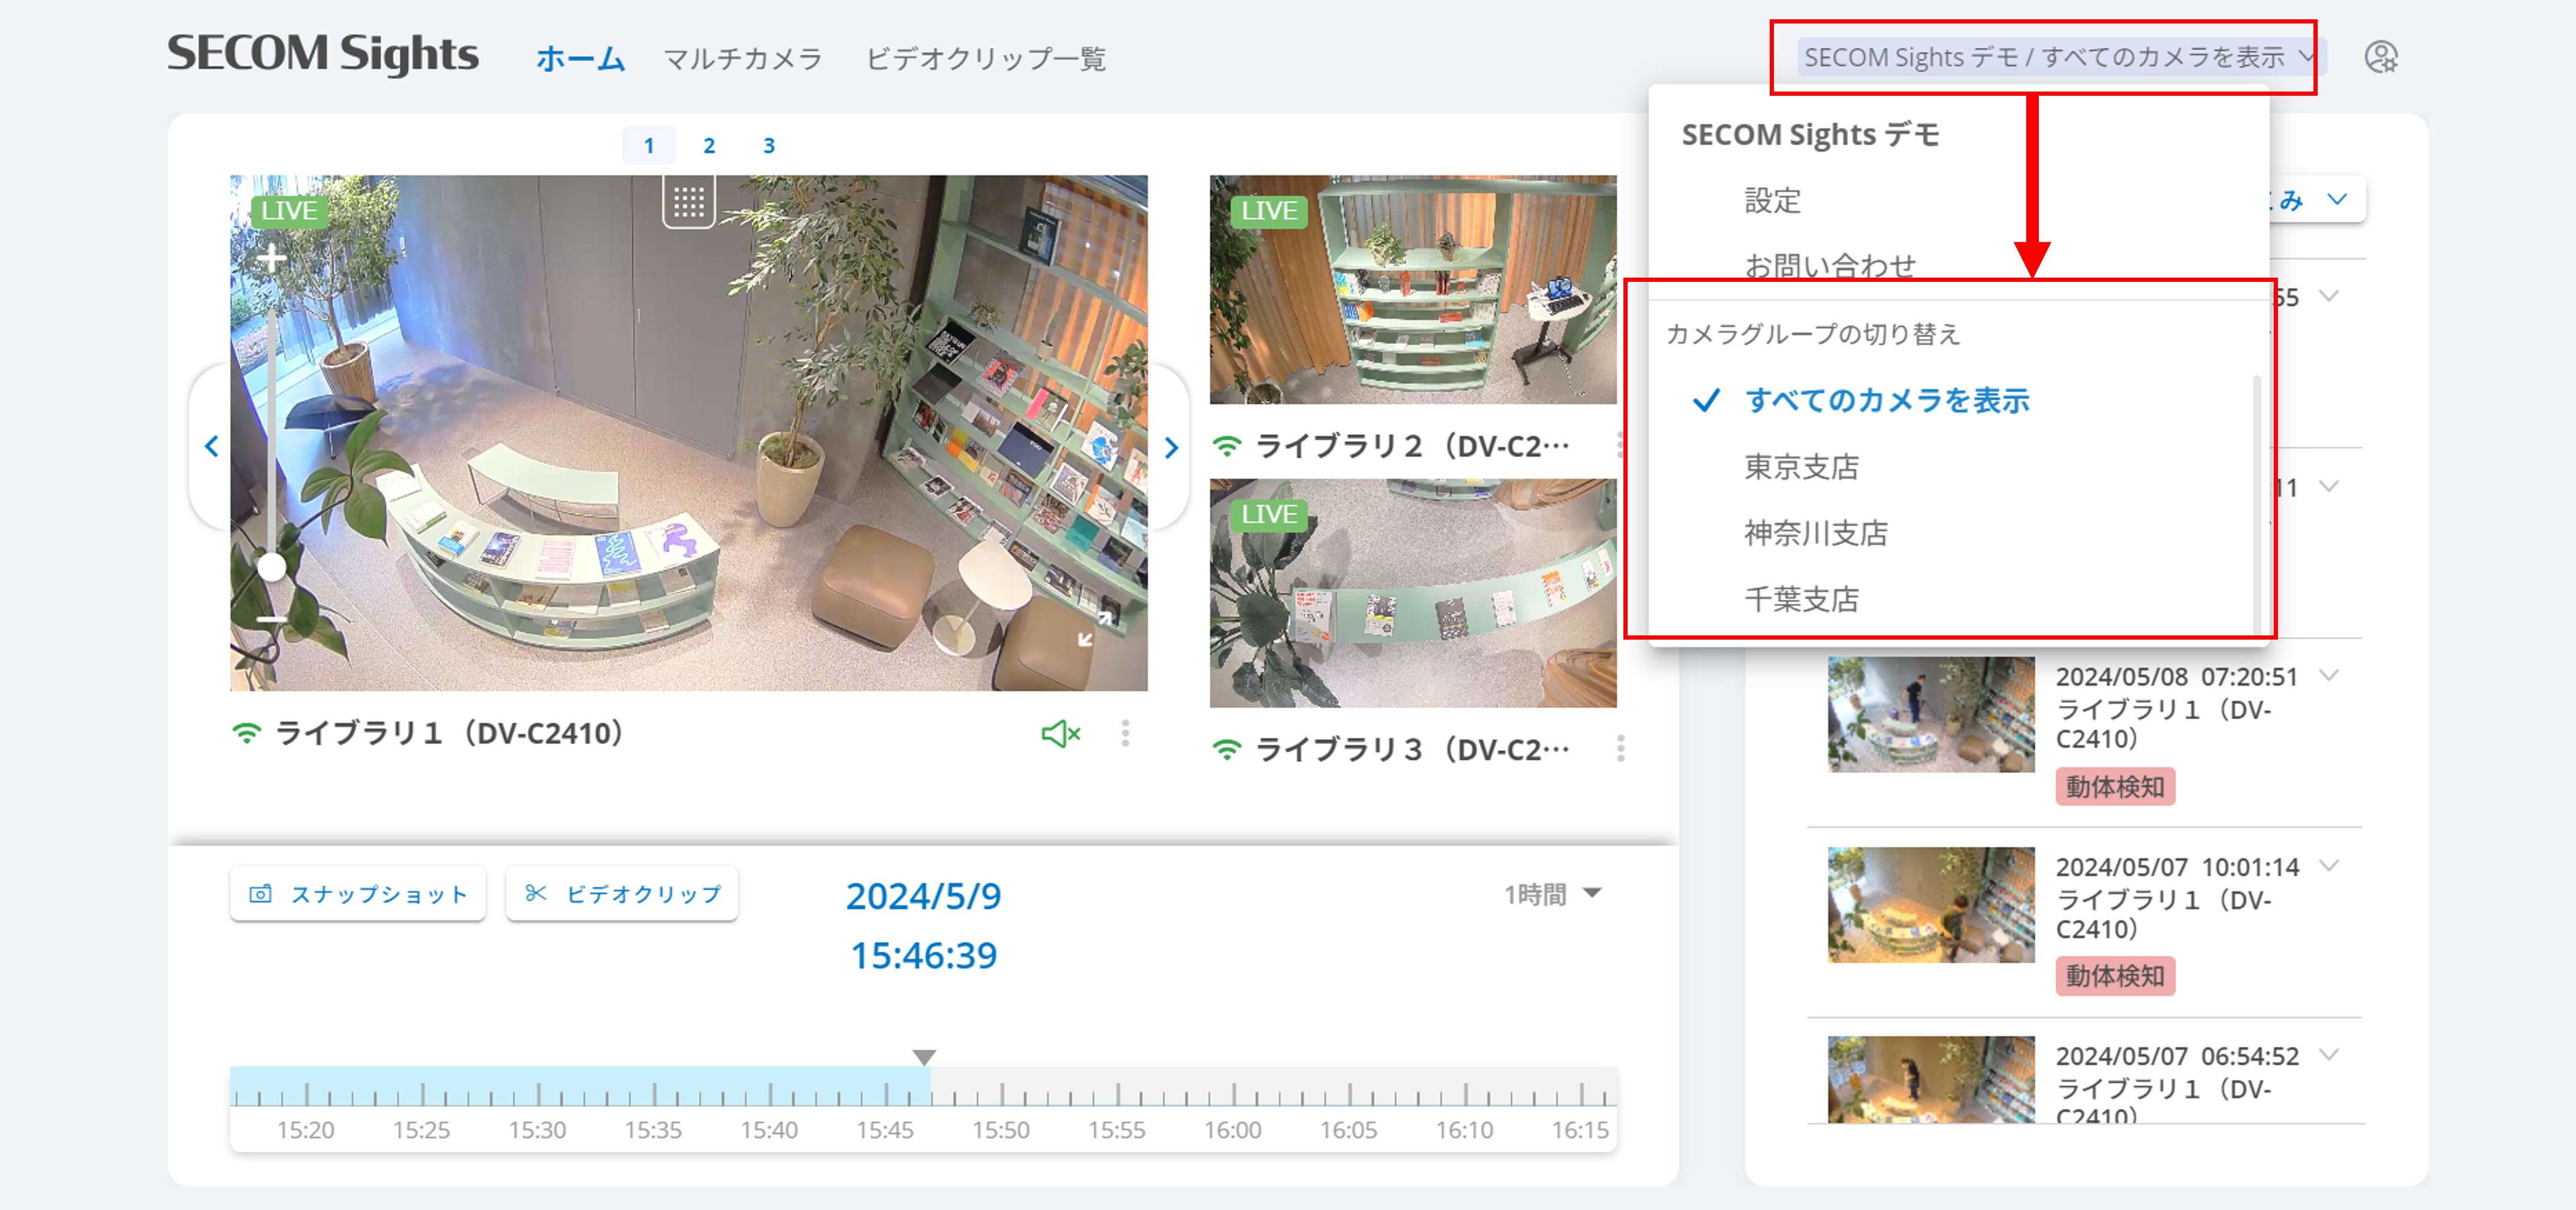Expand the 10:01:14 event entry chevron
Viewport: 2576px width, 1210px height.
[x=2329, y=865]
